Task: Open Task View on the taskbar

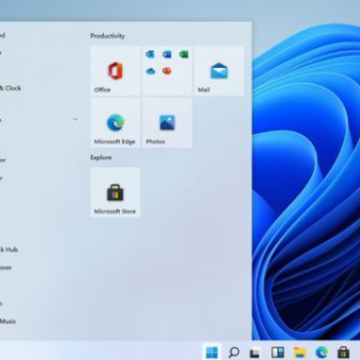Action: (x=255, y=353)
